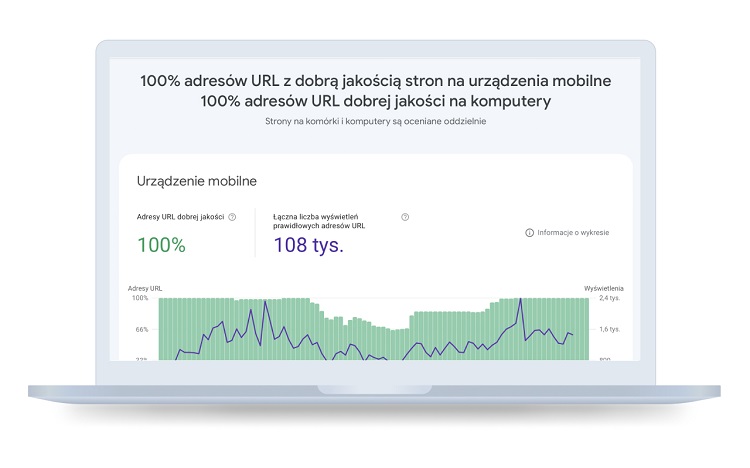Click 'Strony na komórki i komputery' subtitle text
750x468 pixels.
[375, 122]
